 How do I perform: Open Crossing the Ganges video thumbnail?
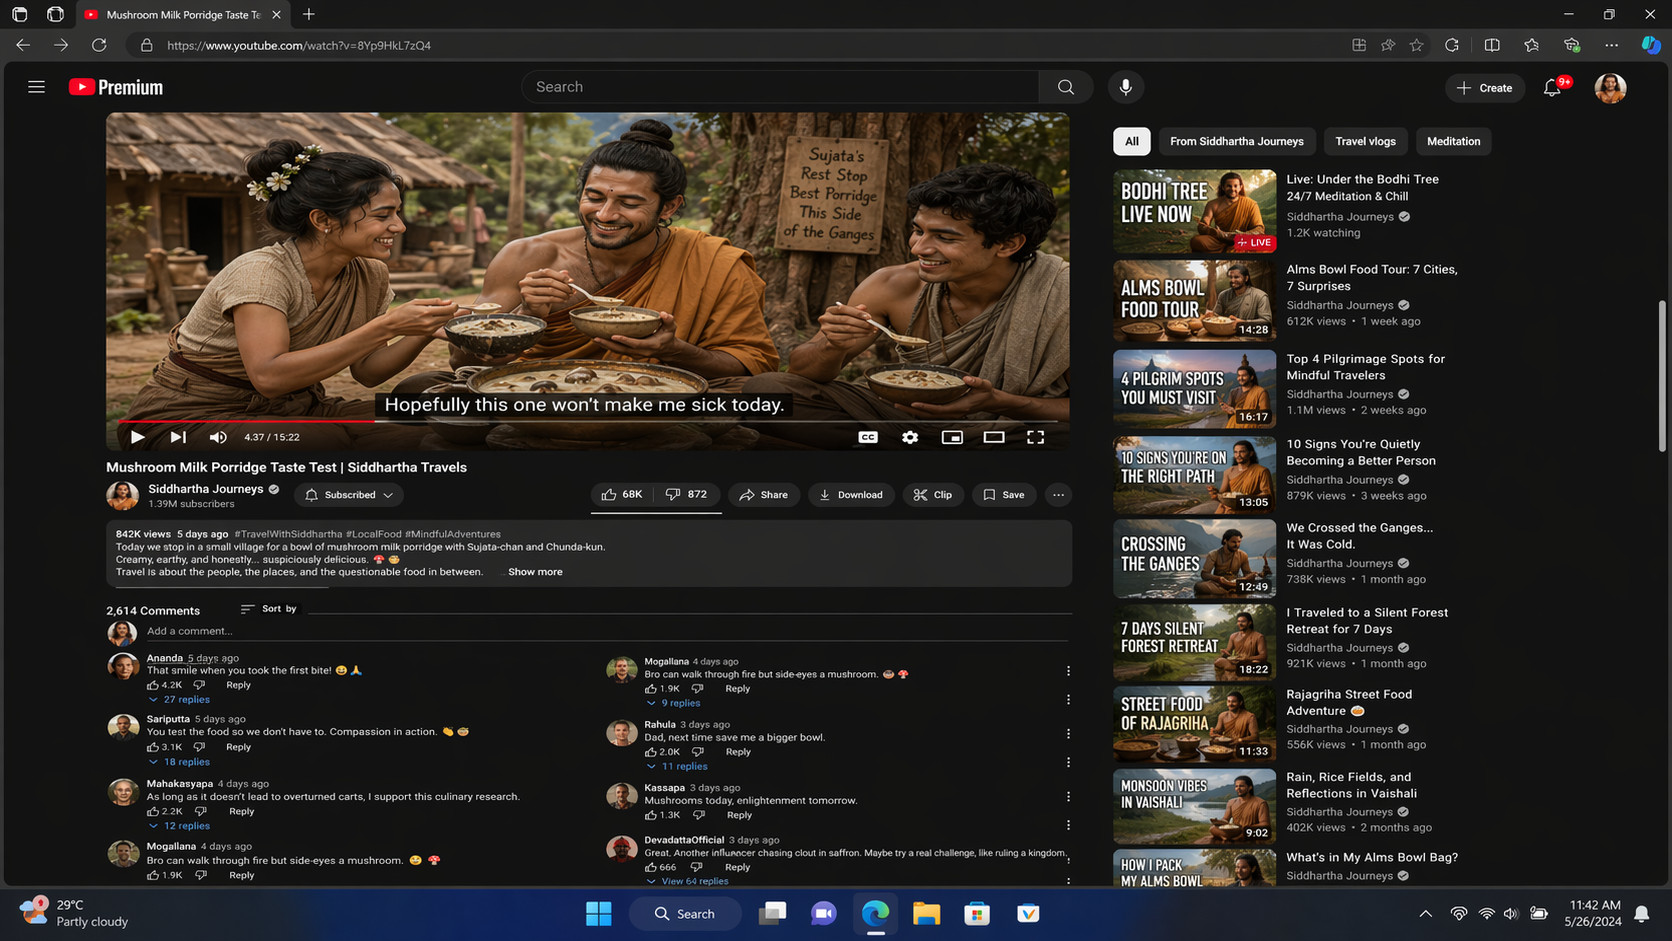pyautogui.click(x=1194, y=558)
